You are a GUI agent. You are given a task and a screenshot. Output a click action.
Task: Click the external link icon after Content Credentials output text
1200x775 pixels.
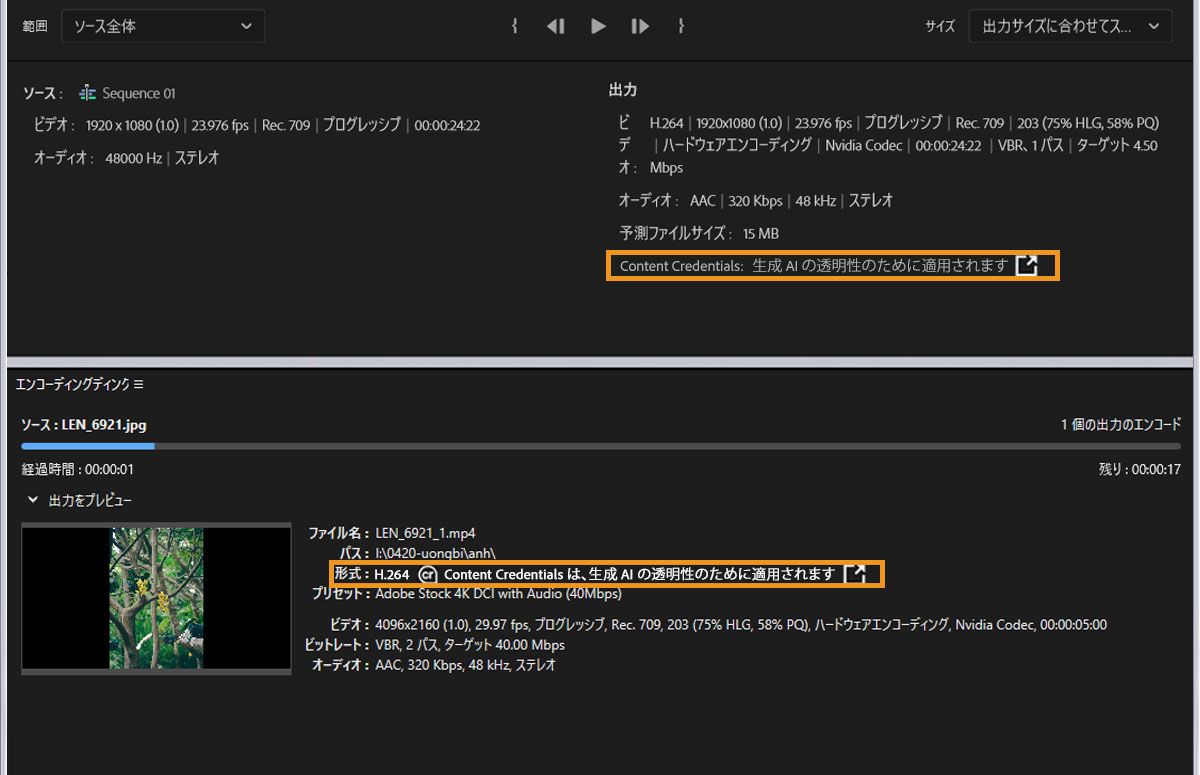click(1028, 265)
